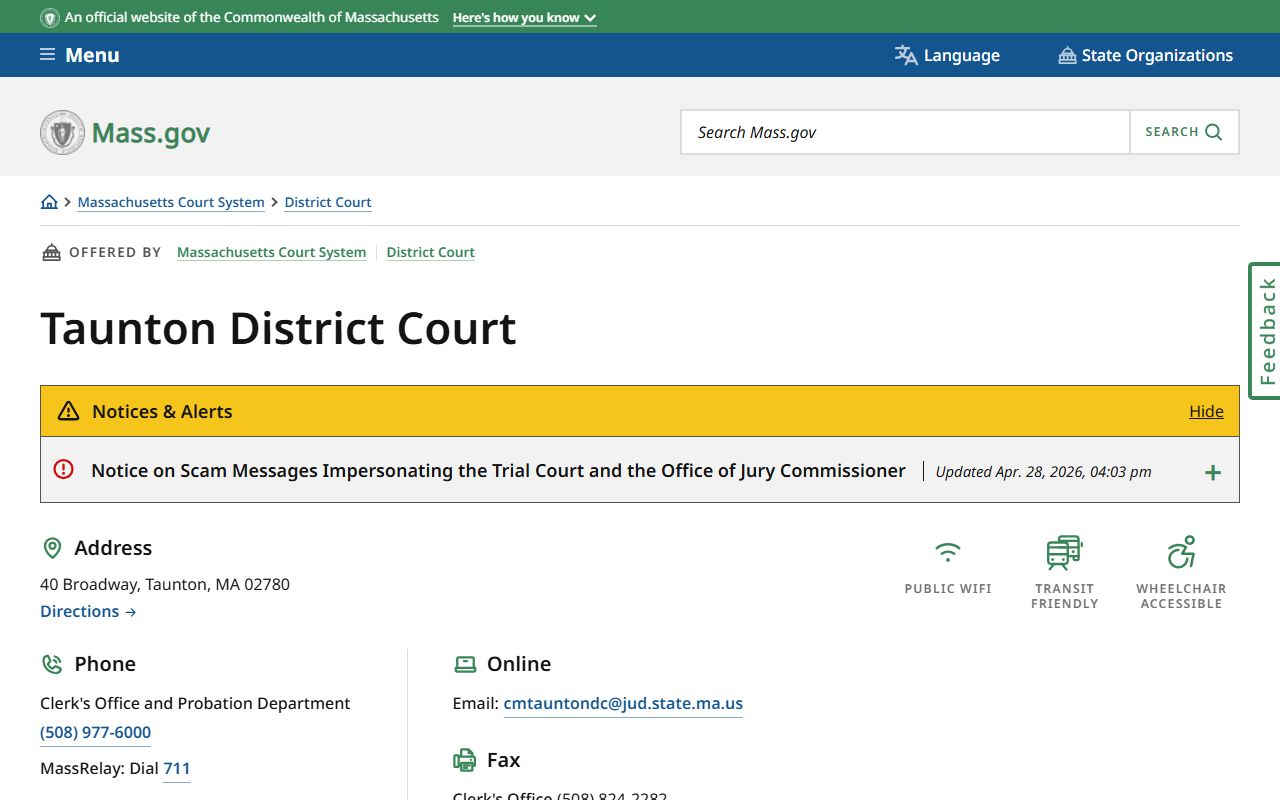1280x800 pixels.
Task: Open the hamburger Menu
Action: (x=79, y=55)
